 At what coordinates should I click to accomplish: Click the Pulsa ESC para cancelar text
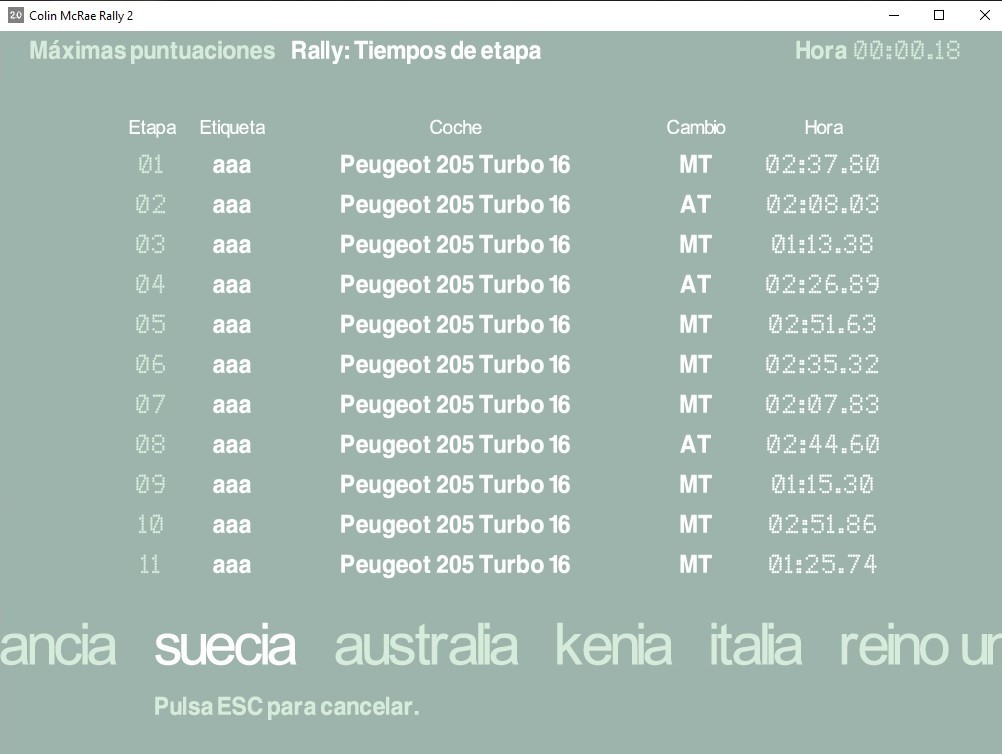pos(286,707)
